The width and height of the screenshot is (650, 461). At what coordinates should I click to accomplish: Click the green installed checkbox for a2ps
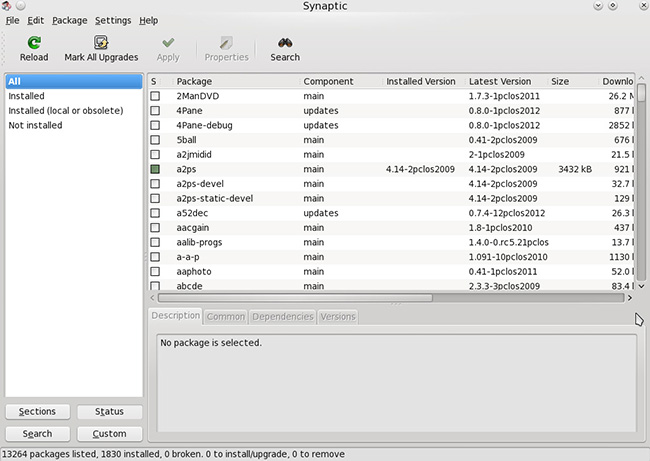(155, 169)
